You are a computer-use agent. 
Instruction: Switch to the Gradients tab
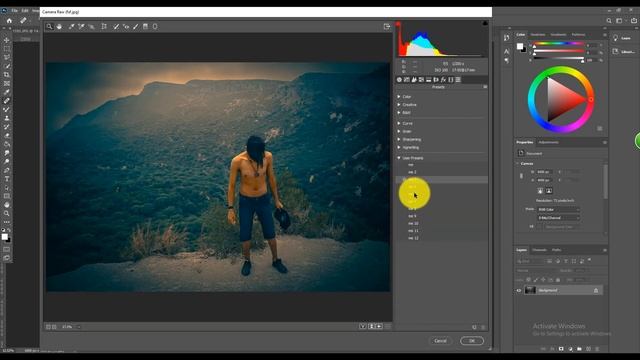pyautogui.click(x=558, y=35)
